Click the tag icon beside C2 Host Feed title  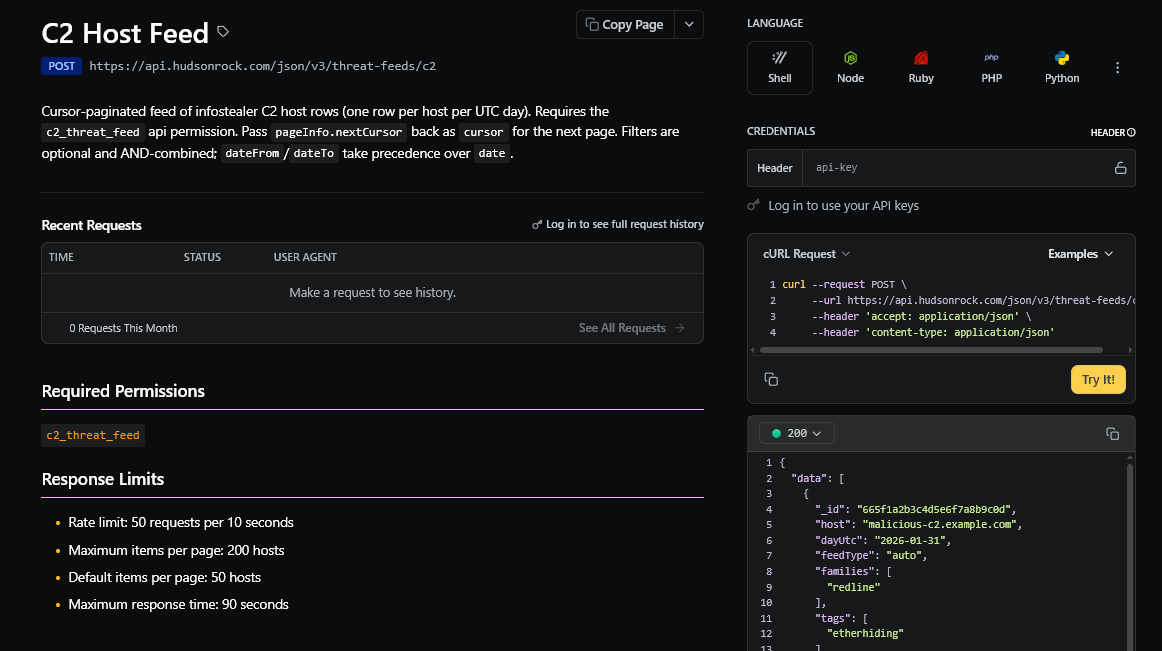(223, 32)
